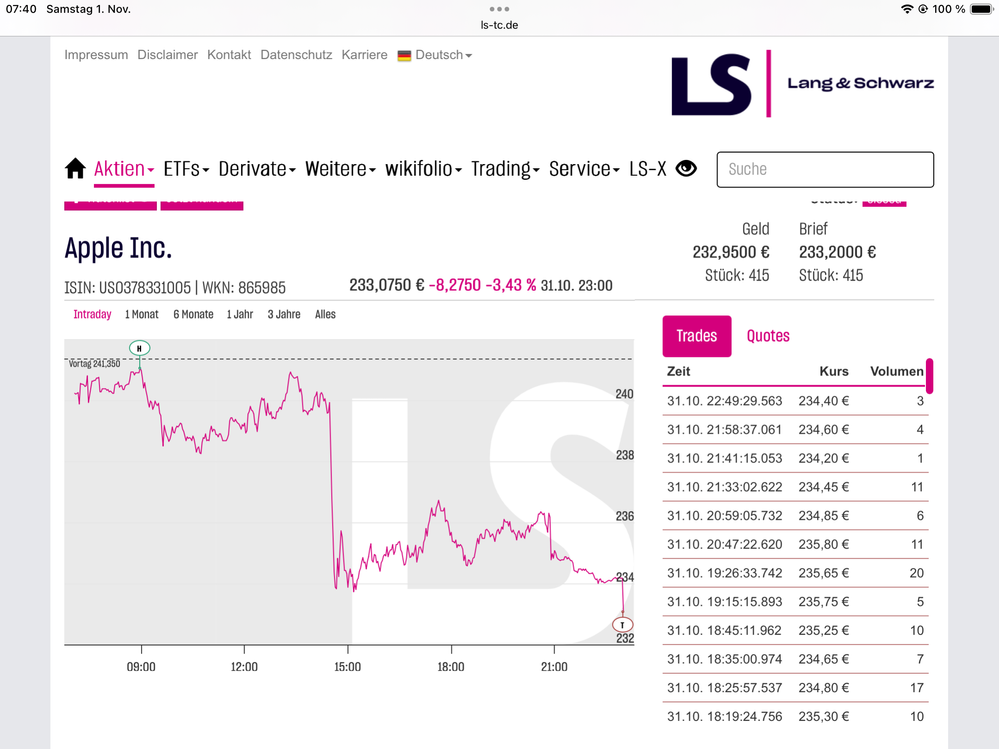Expand the Derivate menu
This screenshot has height=749, width=999.
pyautogui.click(x=257, y=169)
